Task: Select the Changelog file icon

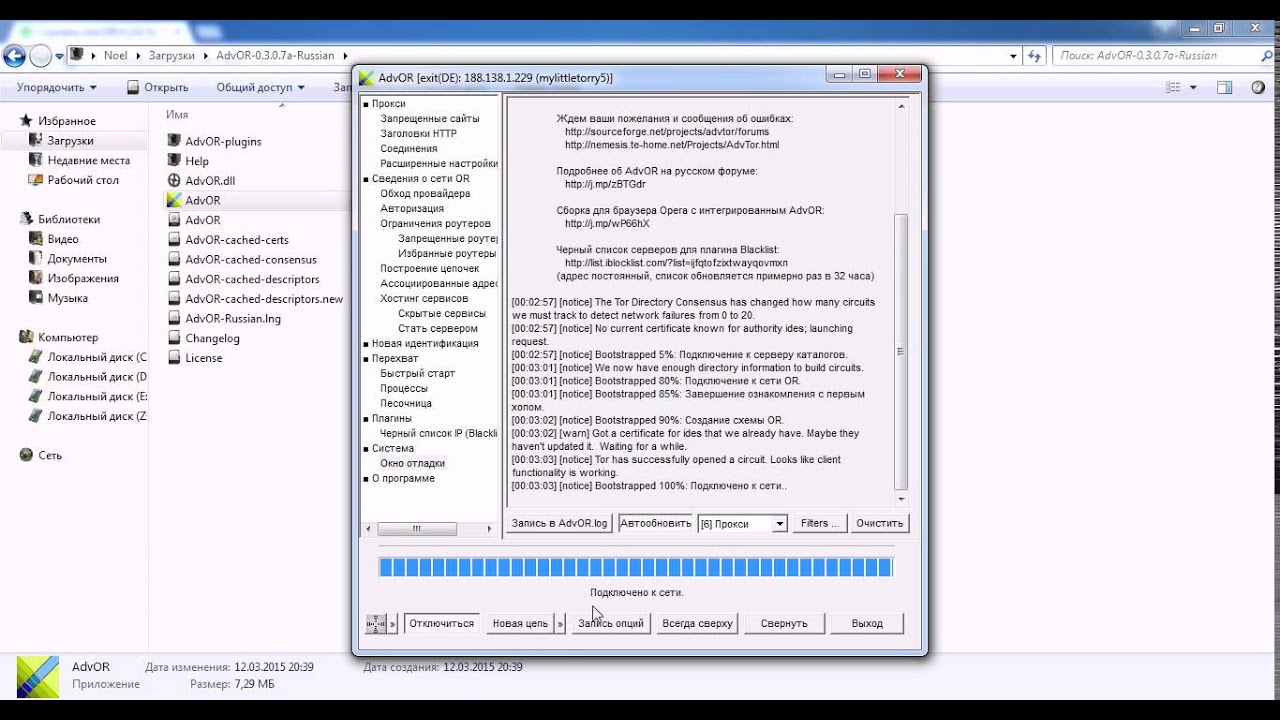Action: (x=174, y=338)
